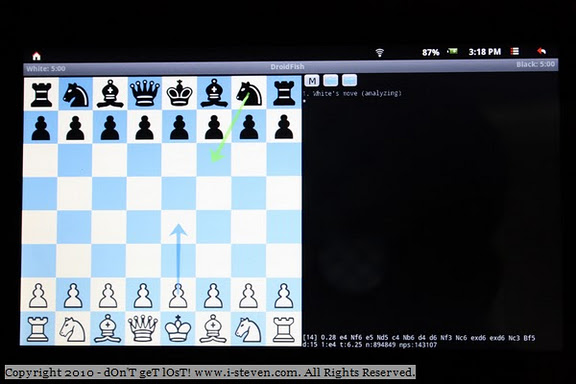Tap the White: 5:00 clock label
This screenshot has height=384, width=576.
click(x=46, y=69)
